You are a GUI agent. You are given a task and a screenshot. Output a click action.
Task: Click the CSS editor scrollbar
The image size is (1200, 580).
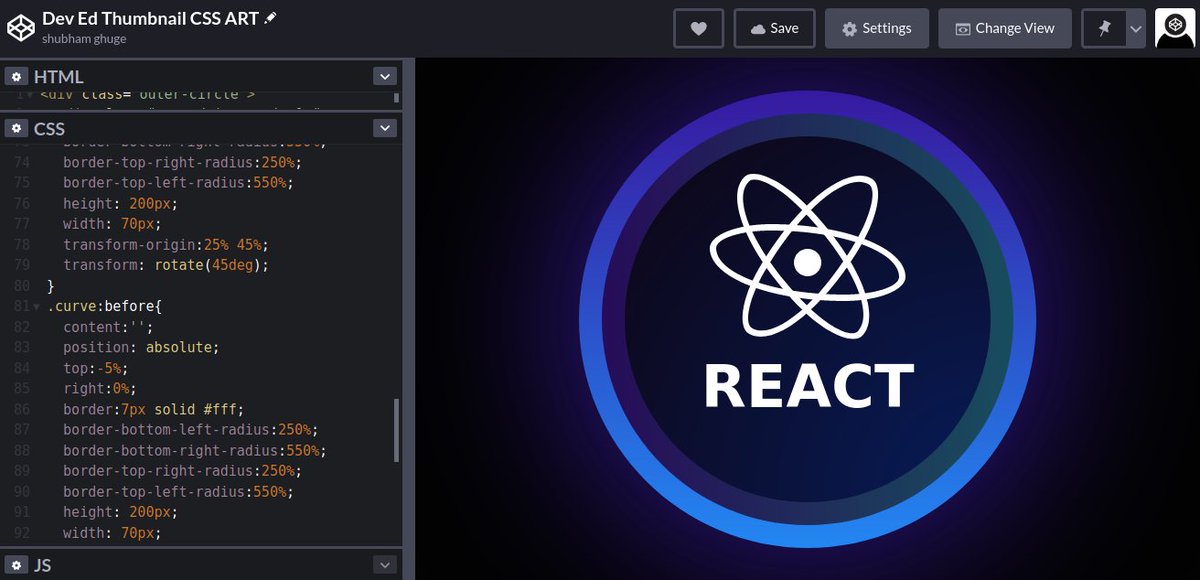click(396, 430)
